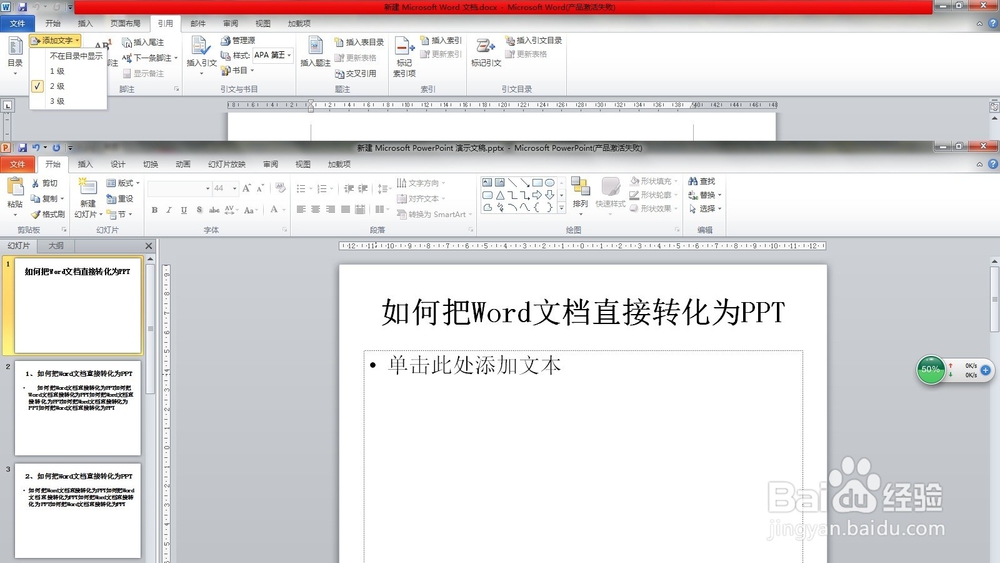Select the Text Box shape in gallery

pyautogui.click(x=487, y=183)
